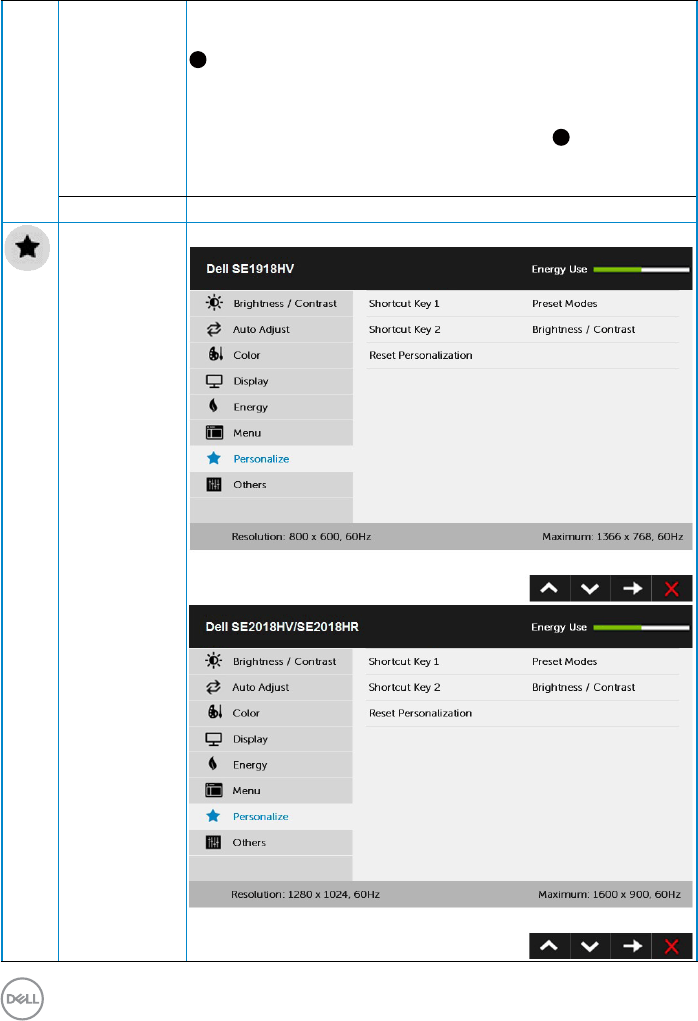Click Auto Adjust arrows icon in SE2018HV/SE2018HR menu
The image size is (698, 1021).
tap(214, 687)
